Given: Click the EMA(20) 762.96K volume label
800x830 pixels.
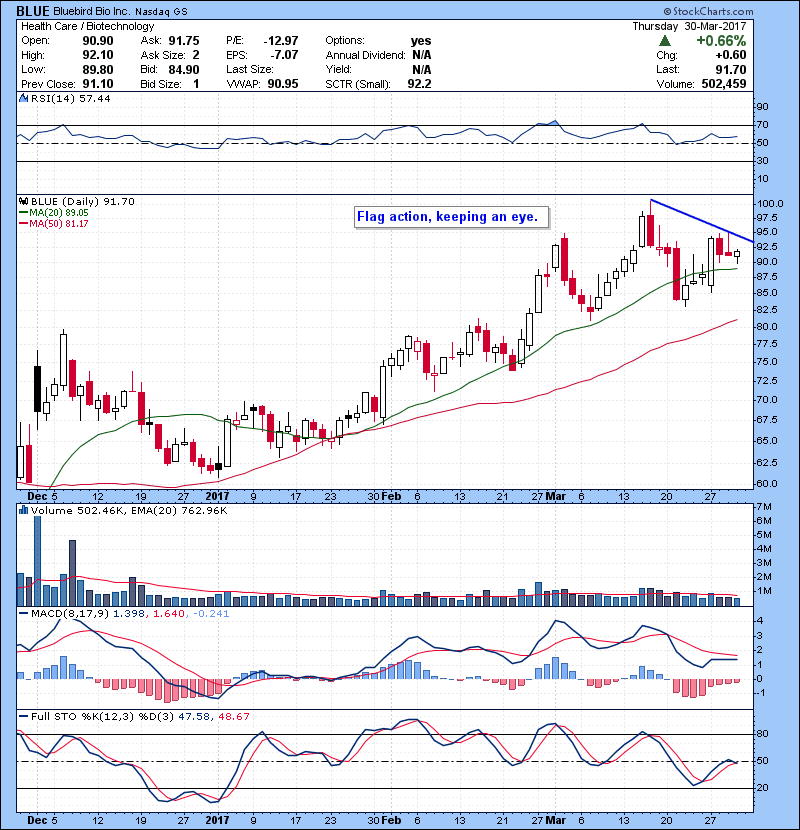Looking at the screenshot, I should pos(178,511).
